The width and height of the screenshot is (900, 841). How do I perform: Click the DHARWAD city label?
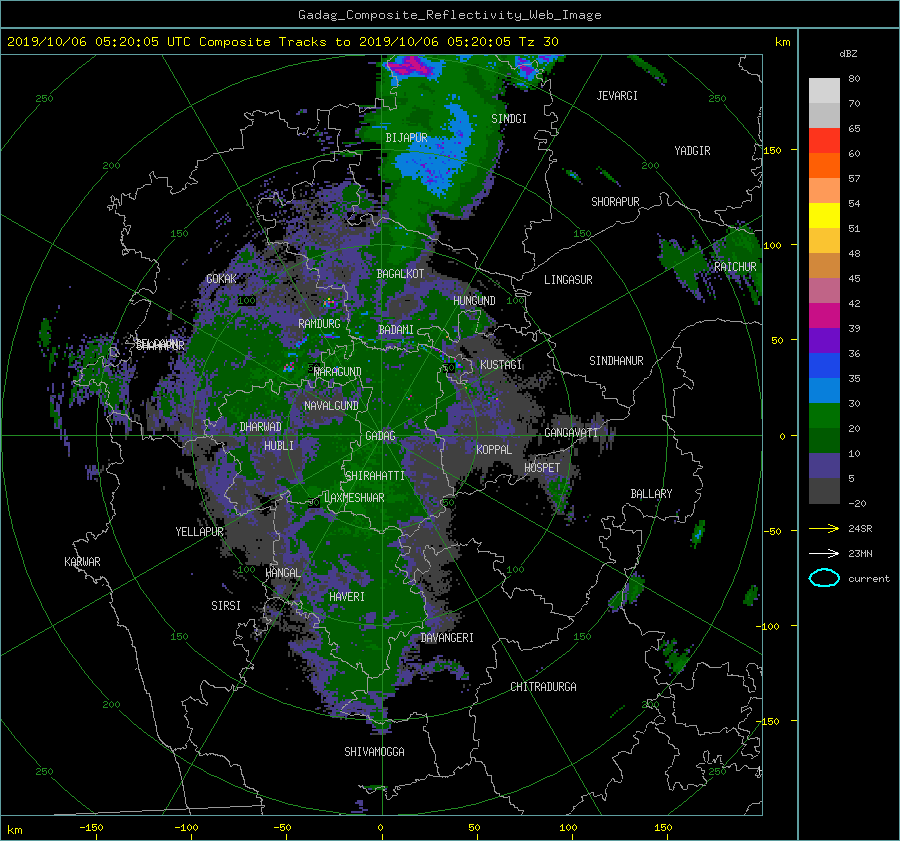click(x=260, y=427)
